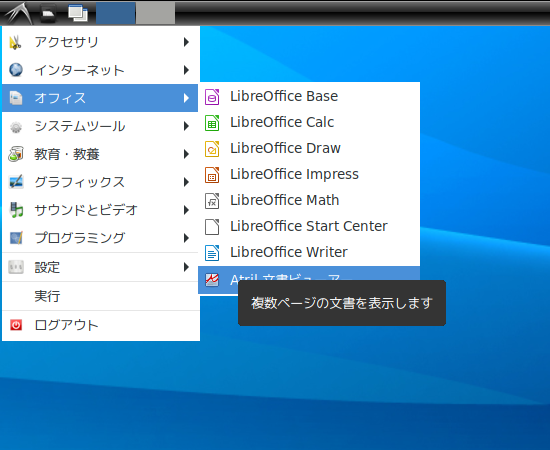Click the Atril document viewer icon

[x=212, y=280]
